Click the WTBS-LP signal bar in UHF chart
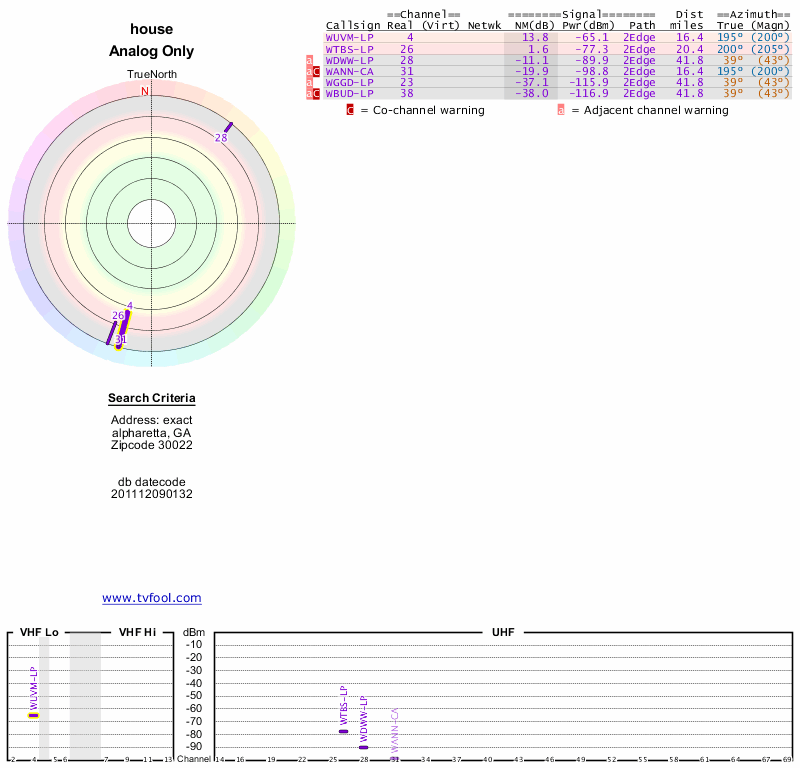This screenshot has width=800, height=768. point(343,731)
